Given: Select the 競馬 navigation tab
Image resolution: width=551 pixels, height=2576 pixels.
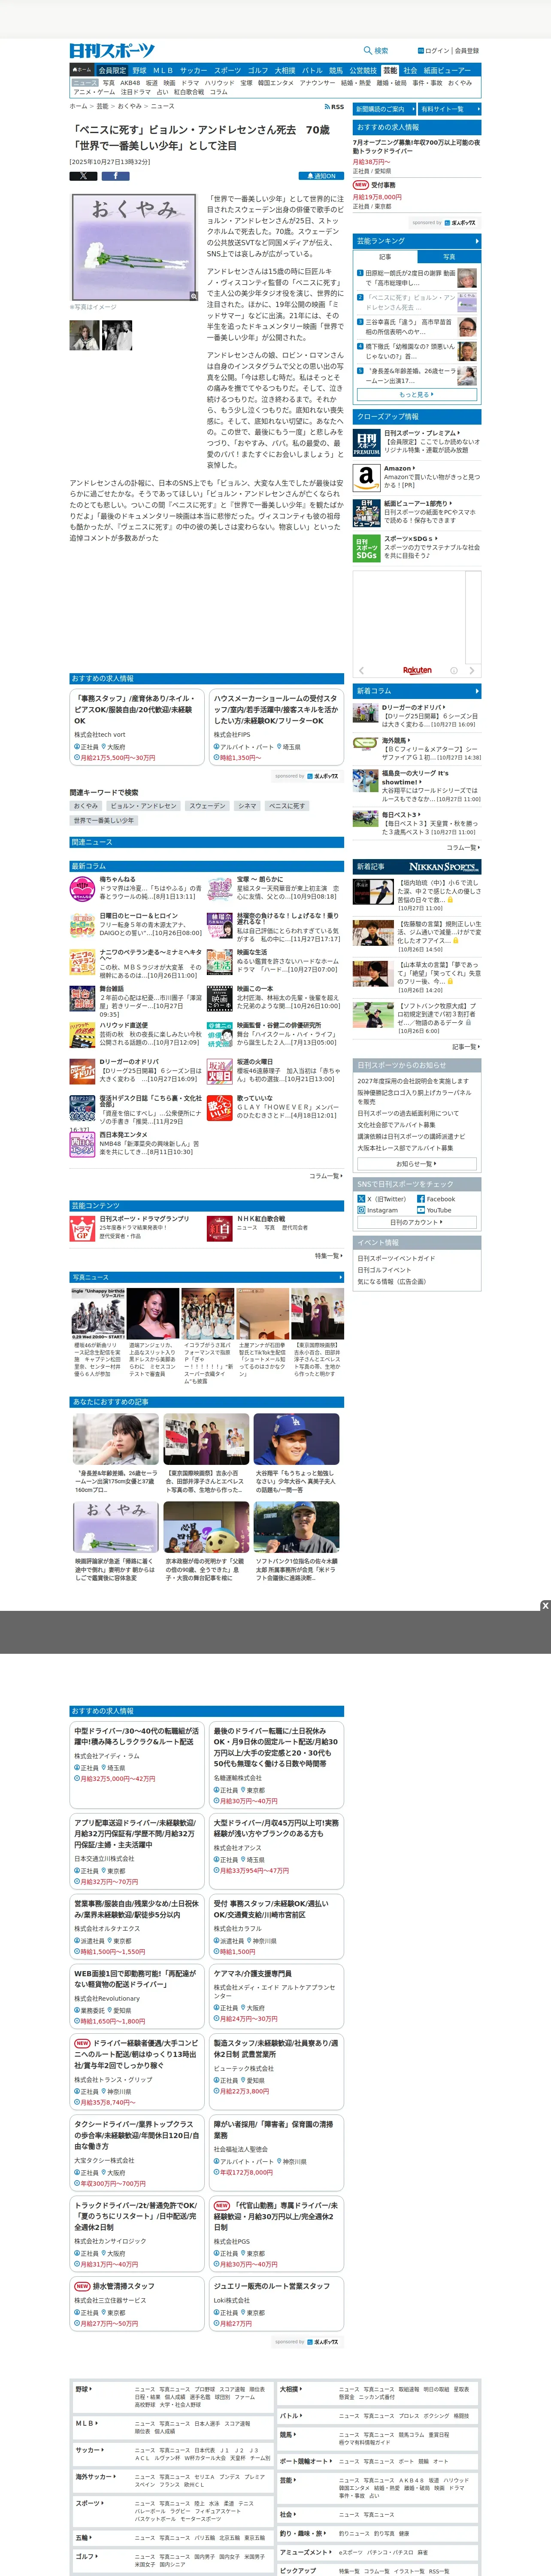Looking at the screenshot, I should coord(336,71).
